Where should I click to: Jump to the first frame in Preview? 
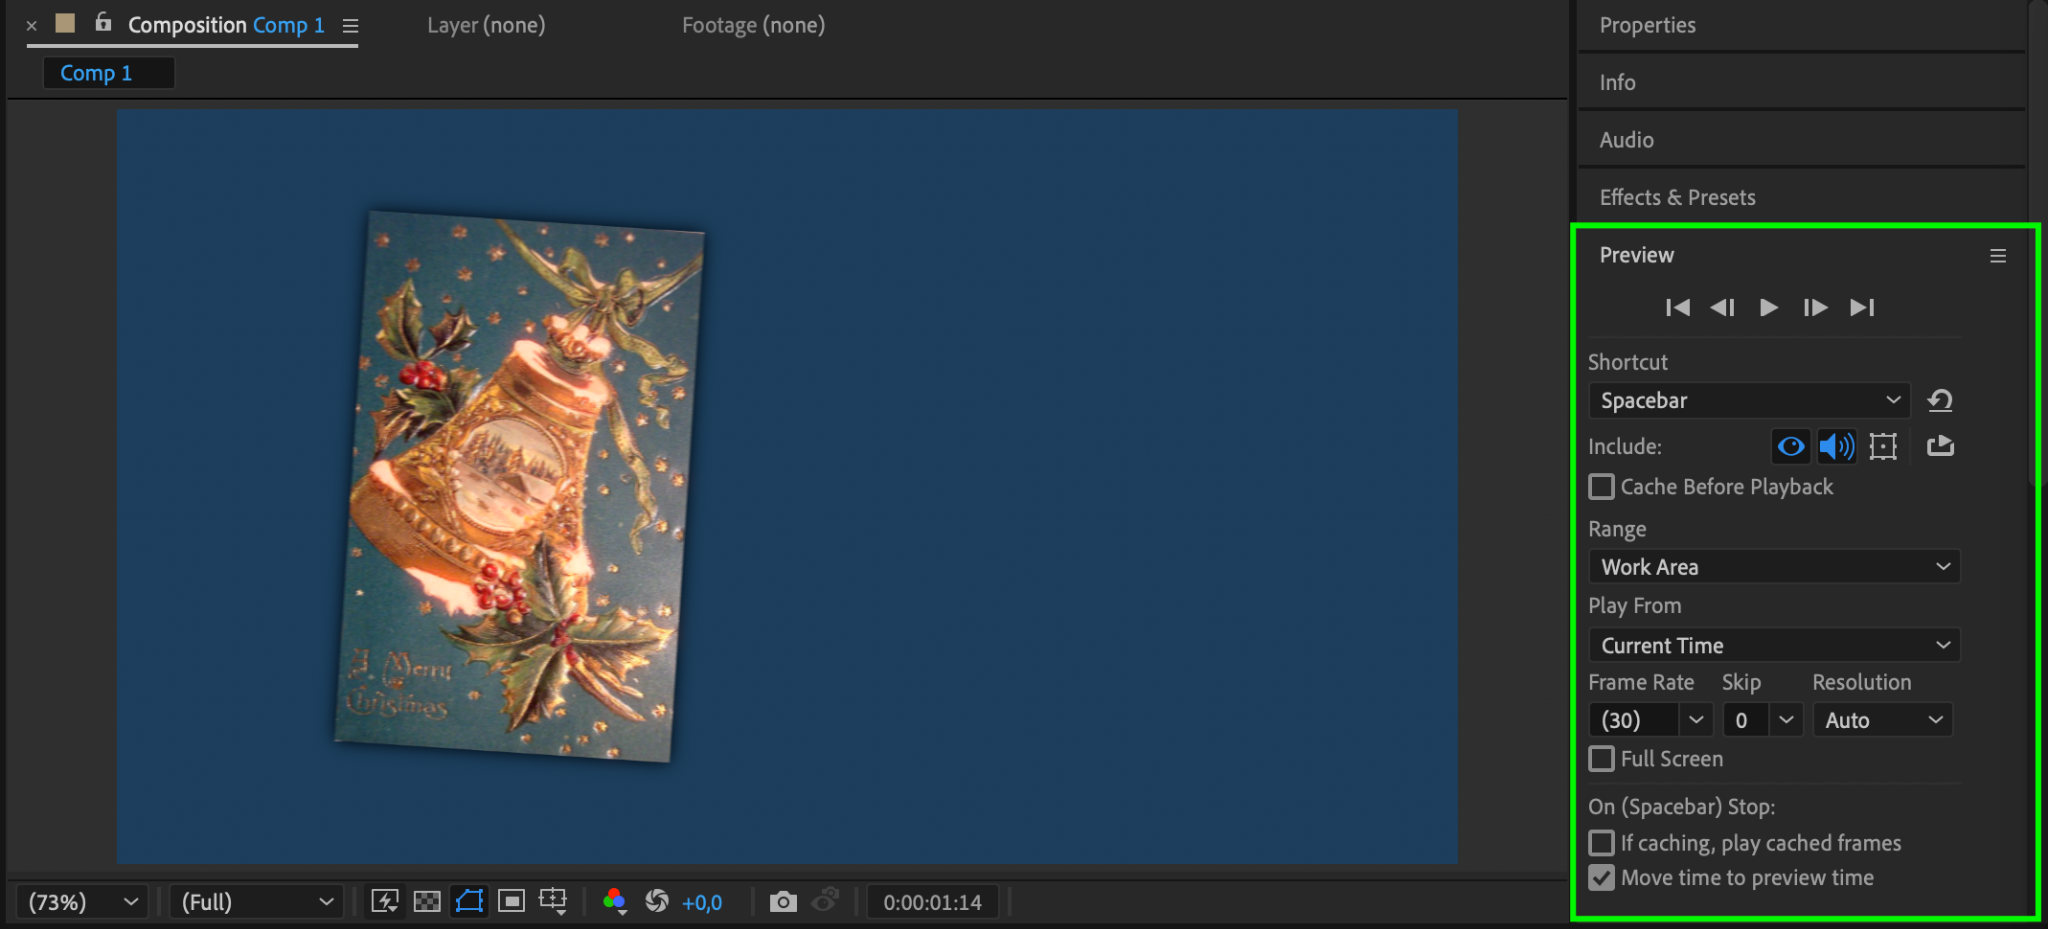pos(1677,308)
